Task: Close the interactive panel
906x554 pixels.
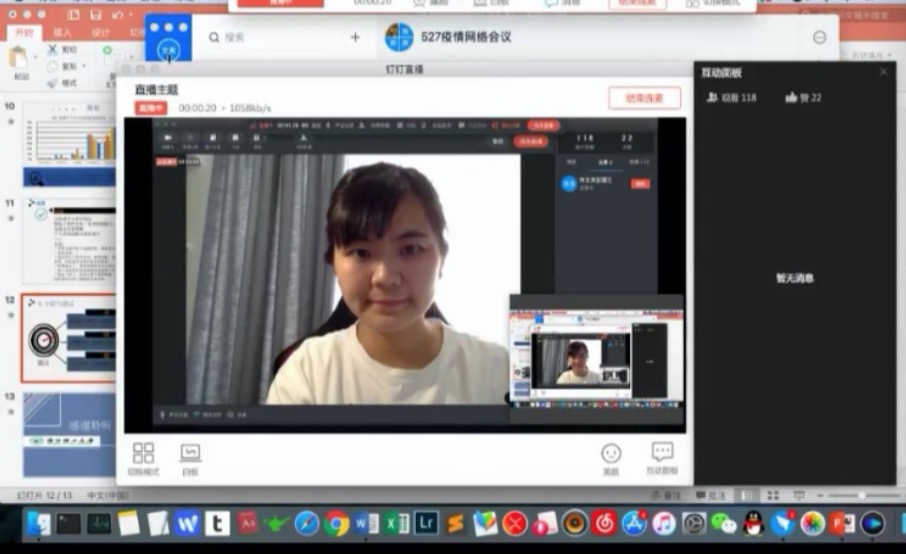Action: click(x=883, y=72)
